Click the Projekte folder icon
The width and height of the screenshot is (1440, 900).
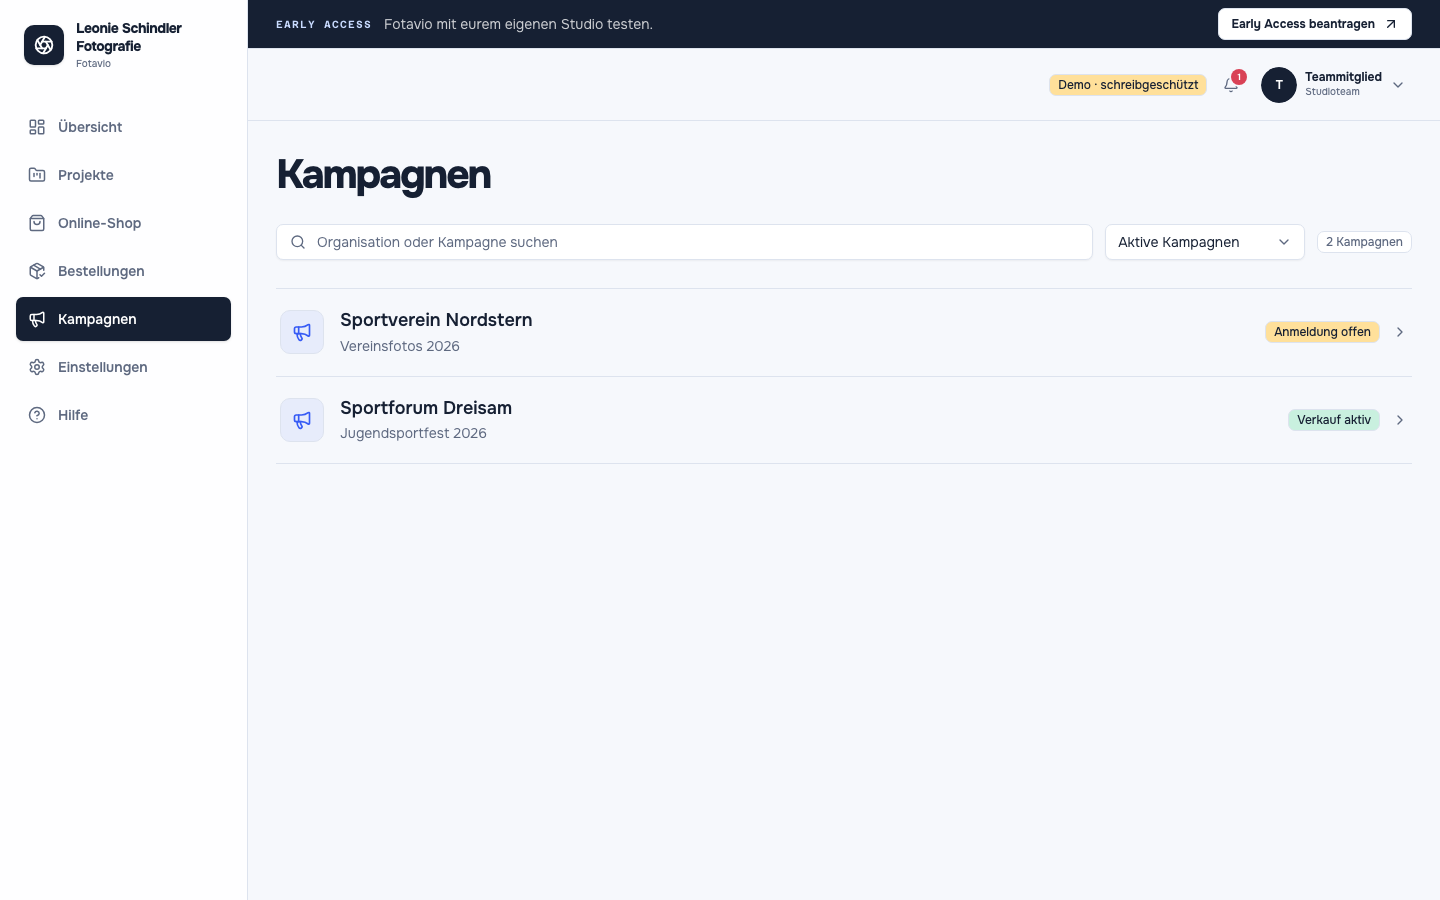click(37, 175)
